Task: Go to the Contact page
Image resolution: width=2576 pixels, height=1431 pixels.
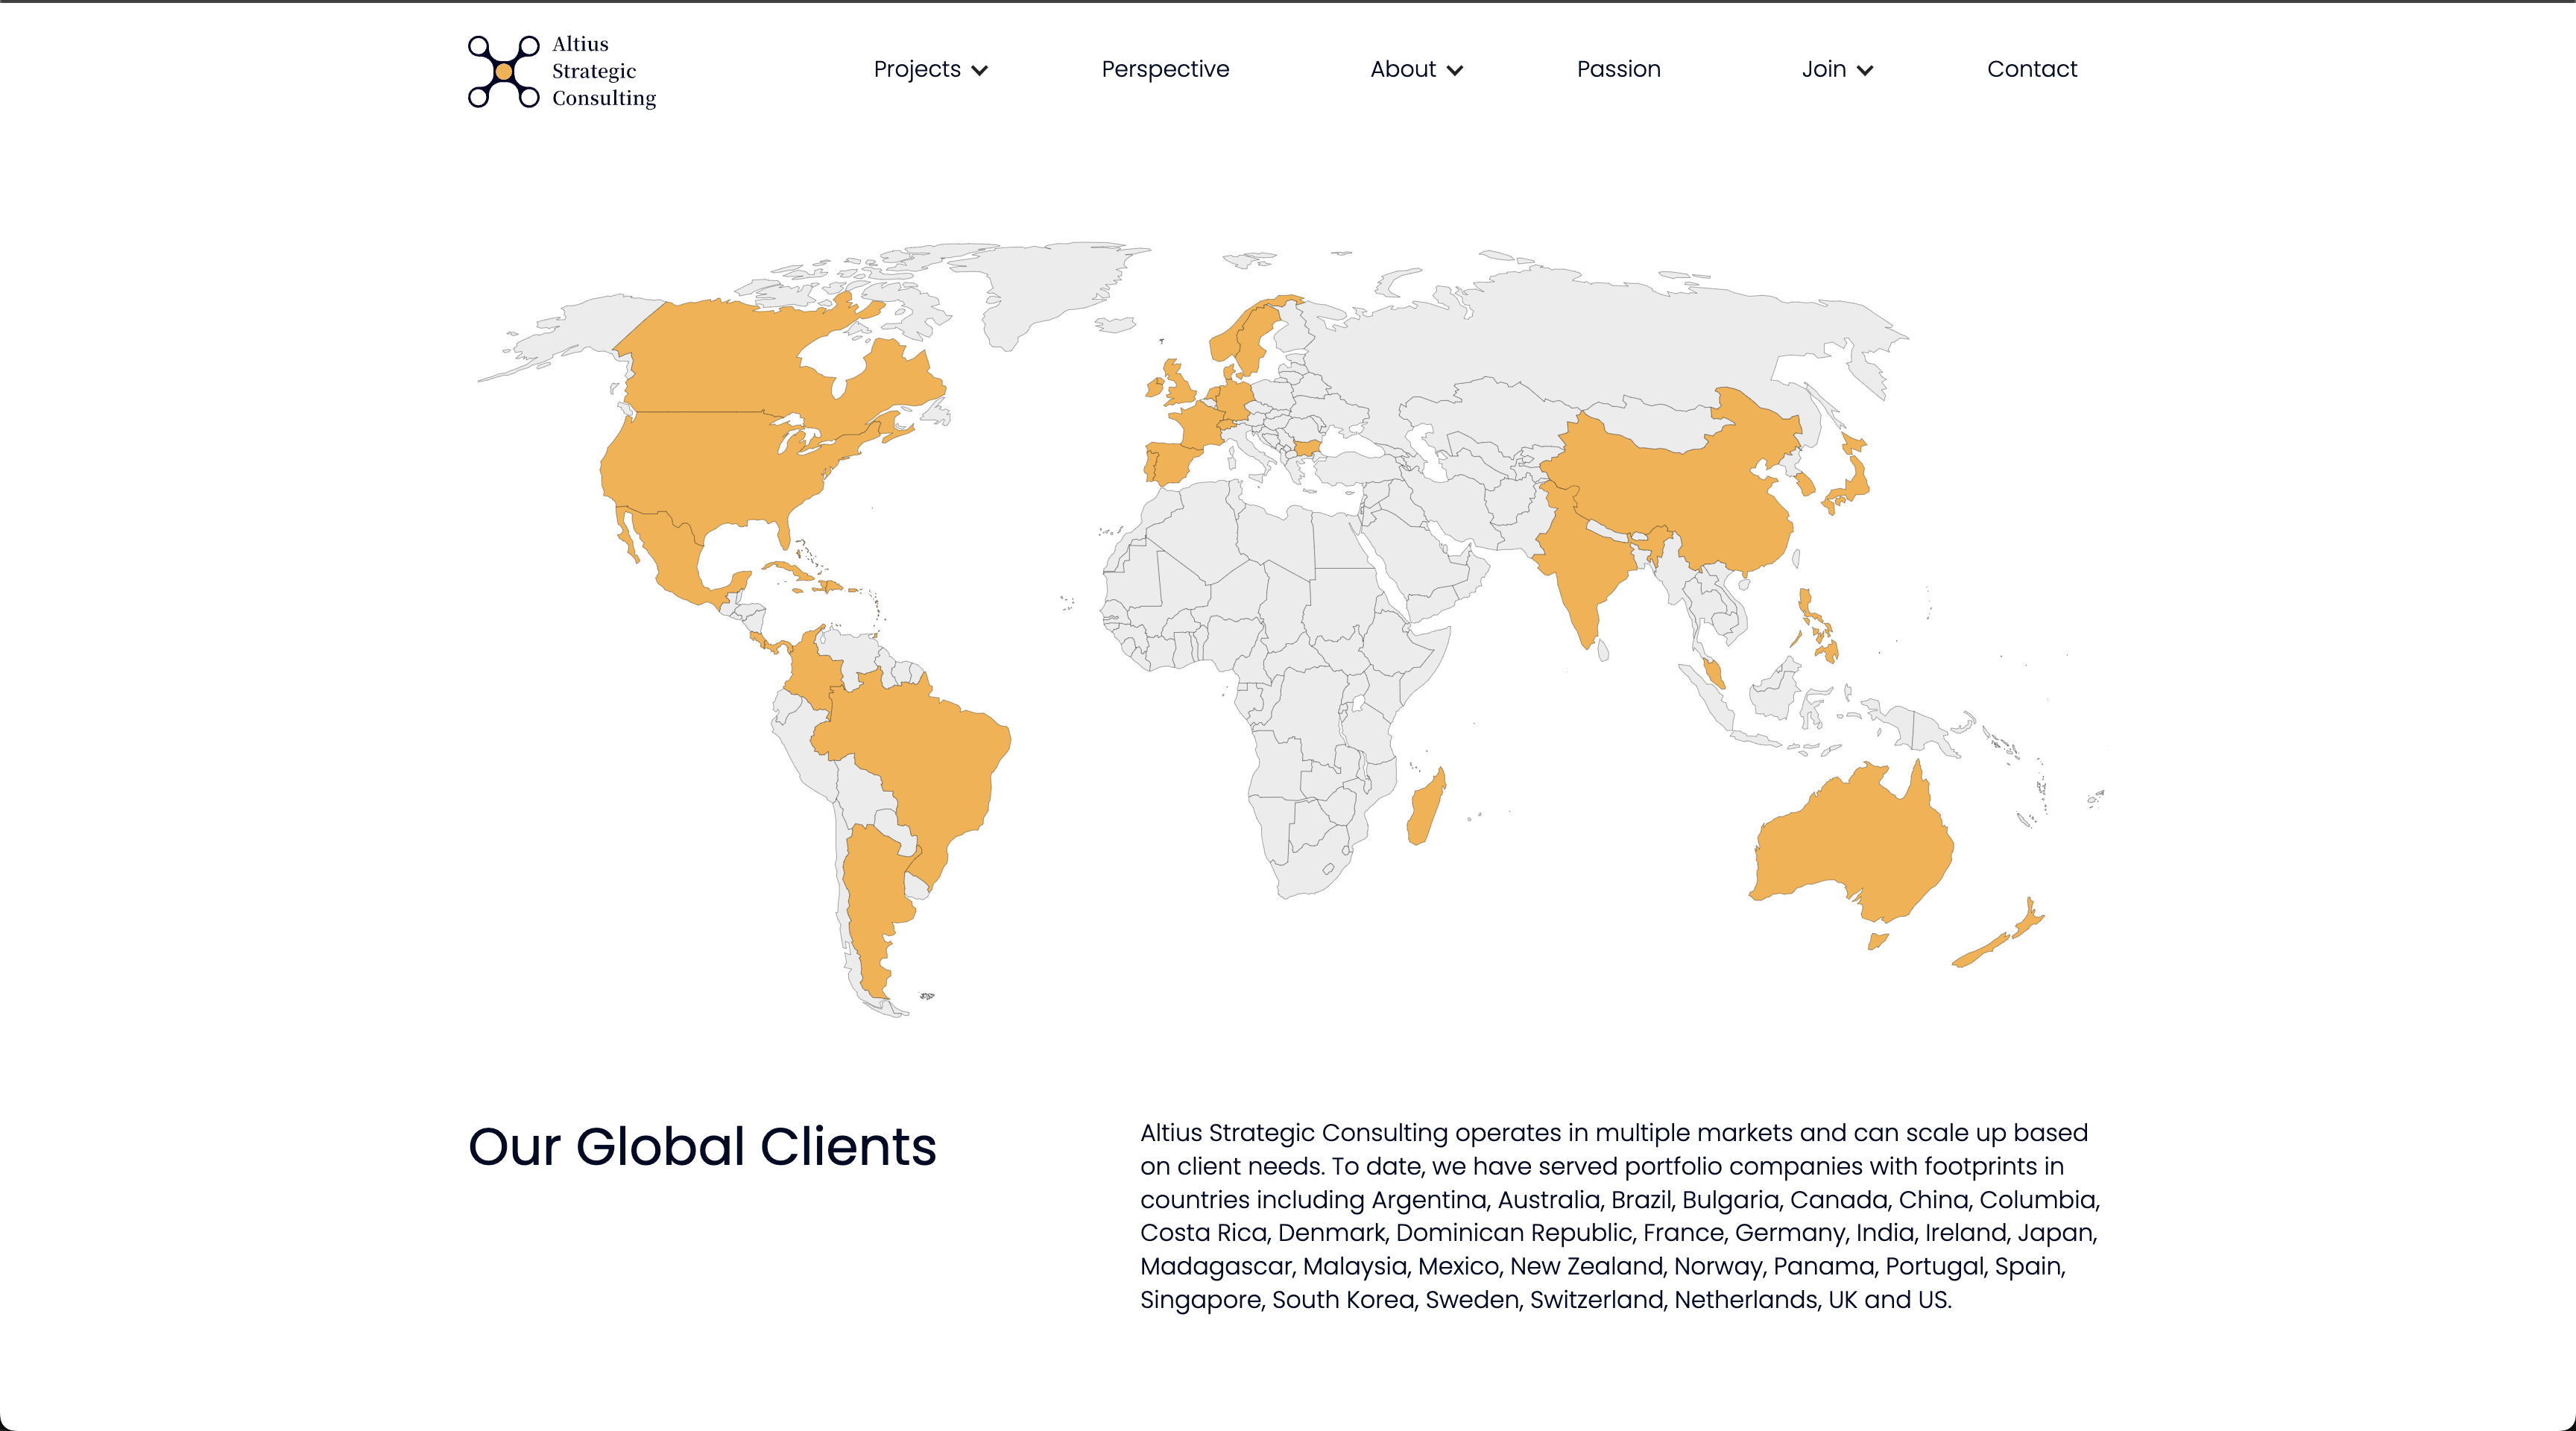Action: (x=2031, y=69)
